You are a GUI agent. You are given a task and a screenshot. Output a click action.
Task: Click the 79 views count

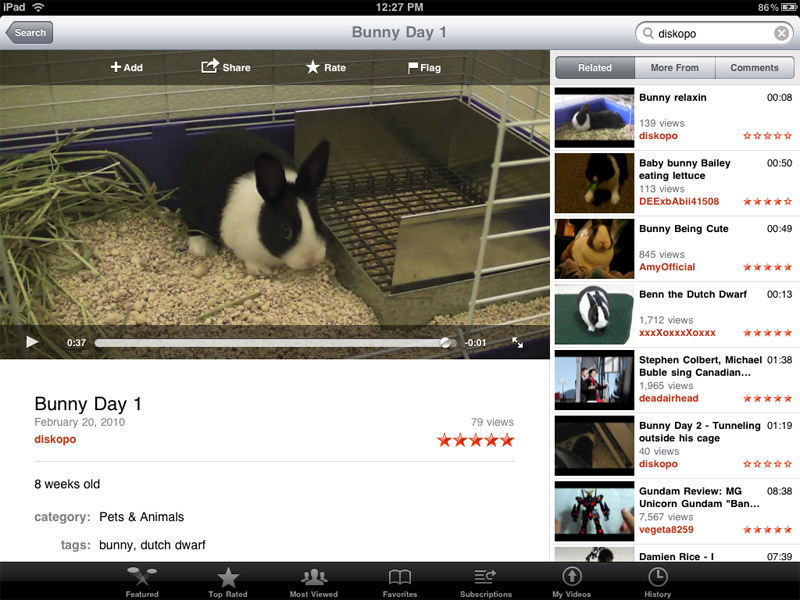(492, 422)
